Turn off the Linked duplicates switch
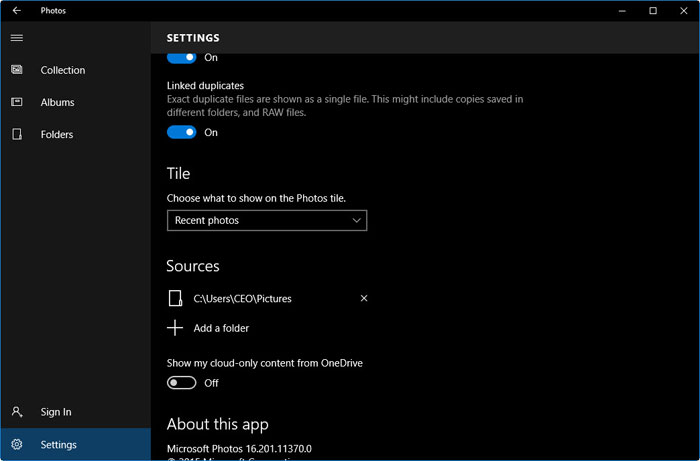 tap(181, 132)
